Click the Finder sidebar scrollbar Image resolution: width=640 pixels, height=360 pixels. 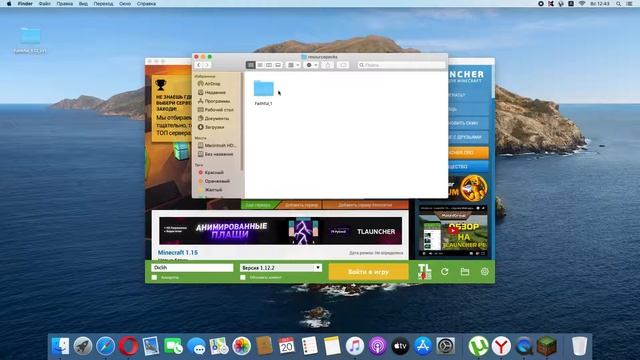coord(242,122)
